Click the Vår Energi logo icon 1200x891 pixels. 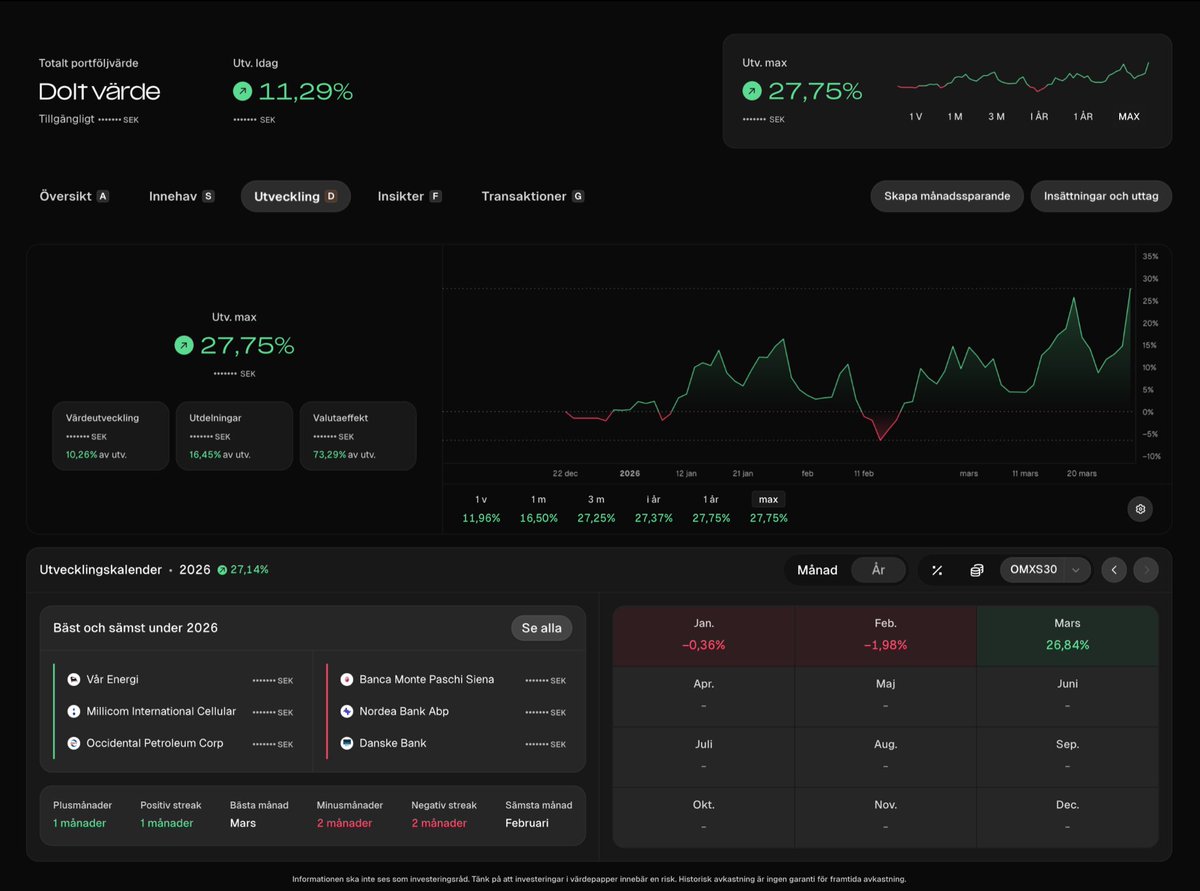click(73, 680)
